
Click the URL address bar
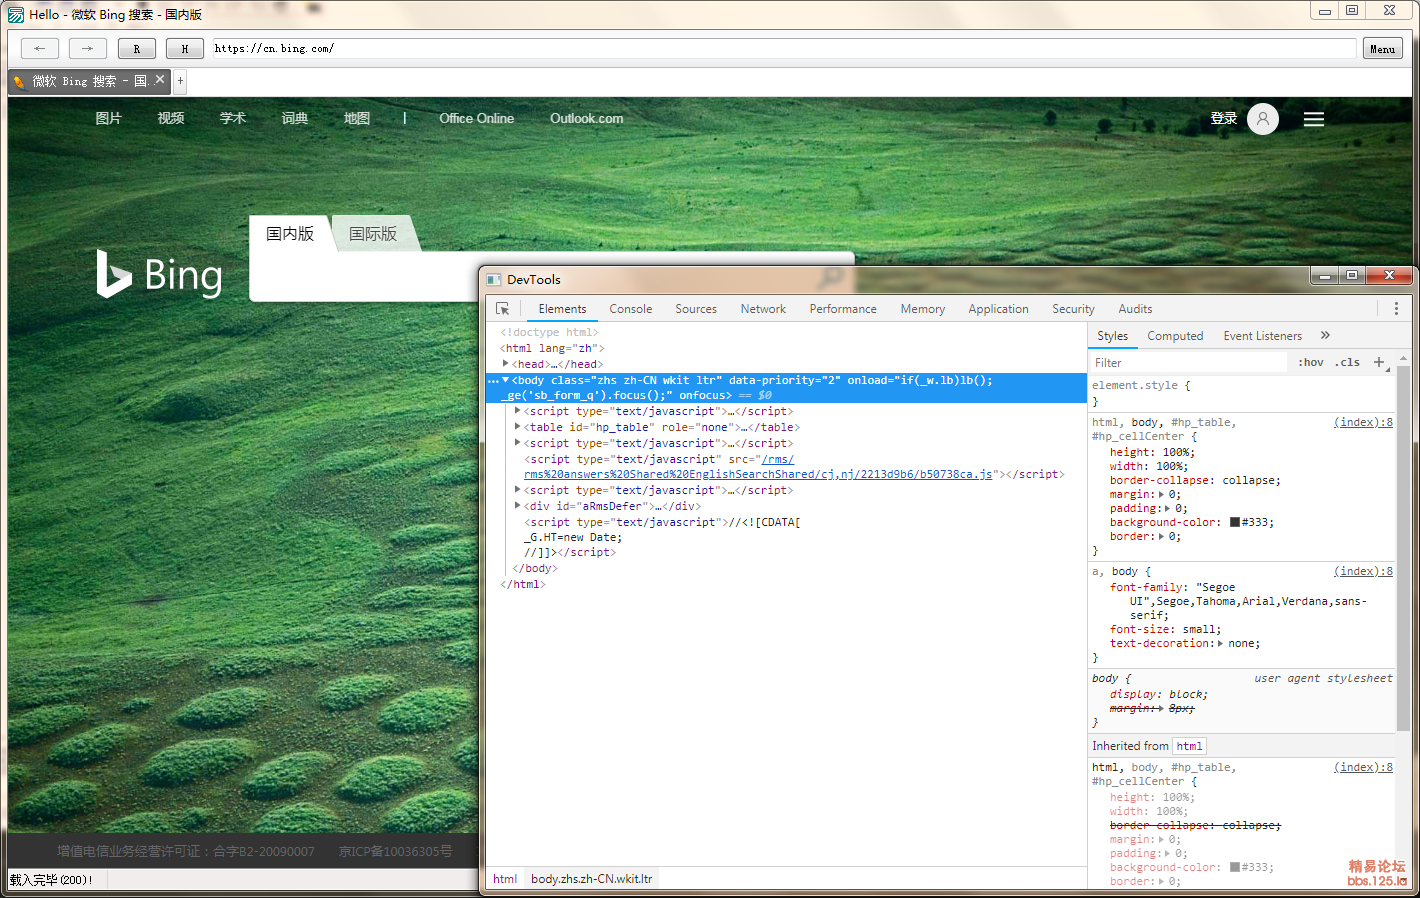coord(784,48)
